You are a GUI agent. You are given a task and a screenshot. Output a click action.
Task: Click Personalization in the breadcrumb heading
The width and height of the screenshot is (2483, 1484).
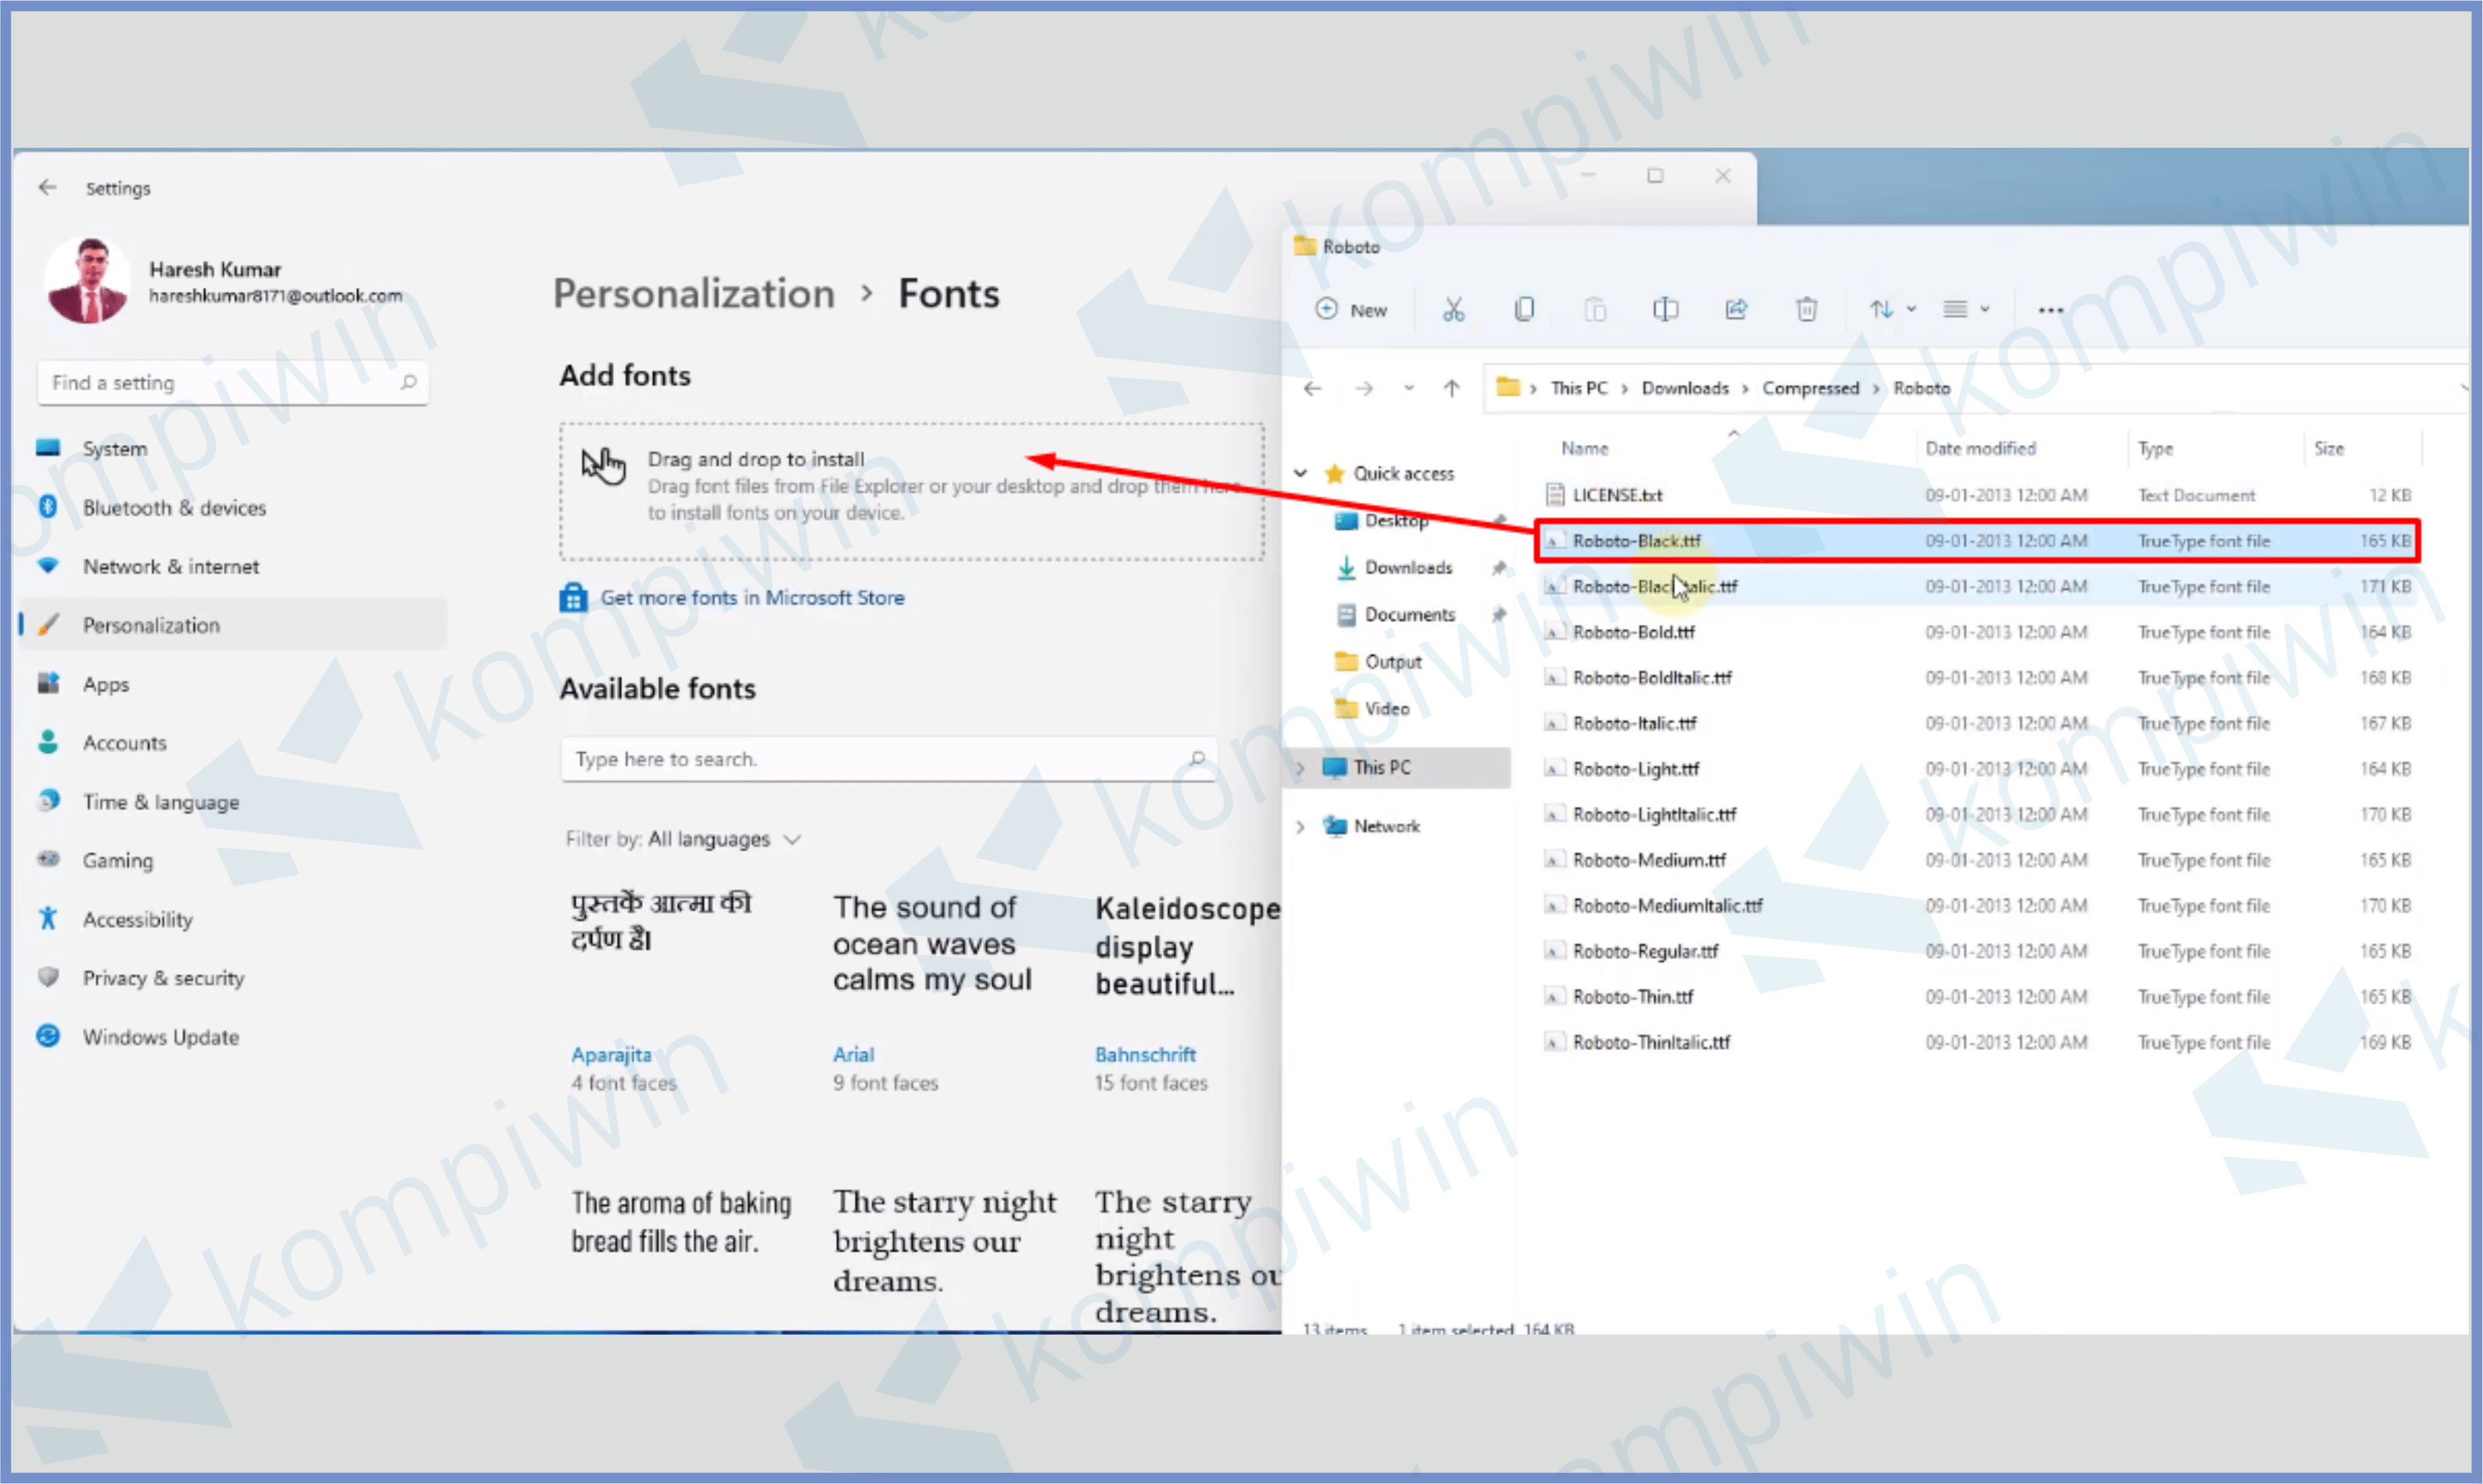[x=694, y=294]
